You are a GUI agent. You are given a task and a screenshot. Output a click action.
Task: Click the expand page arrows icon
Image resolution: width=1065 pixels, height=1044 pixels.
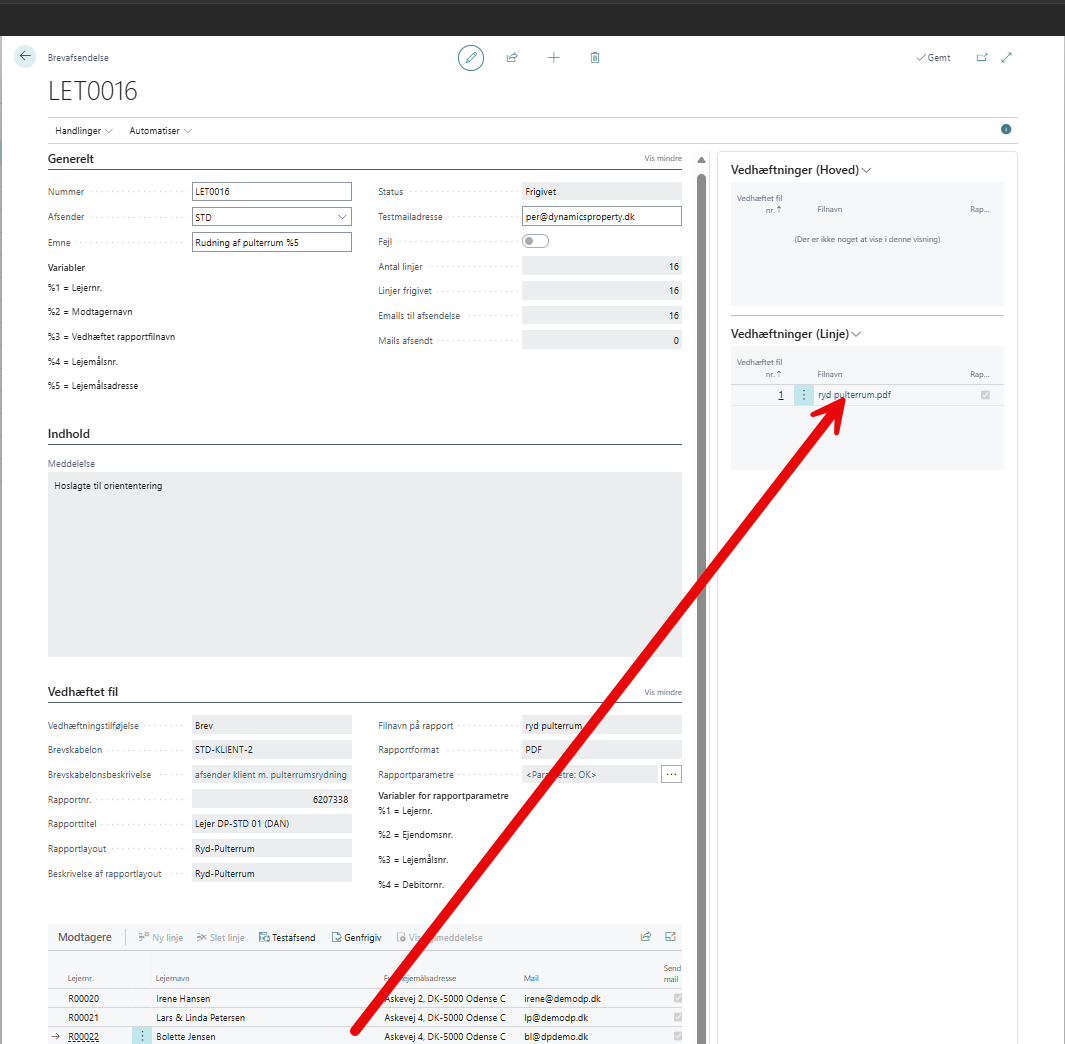point(1007,58)
